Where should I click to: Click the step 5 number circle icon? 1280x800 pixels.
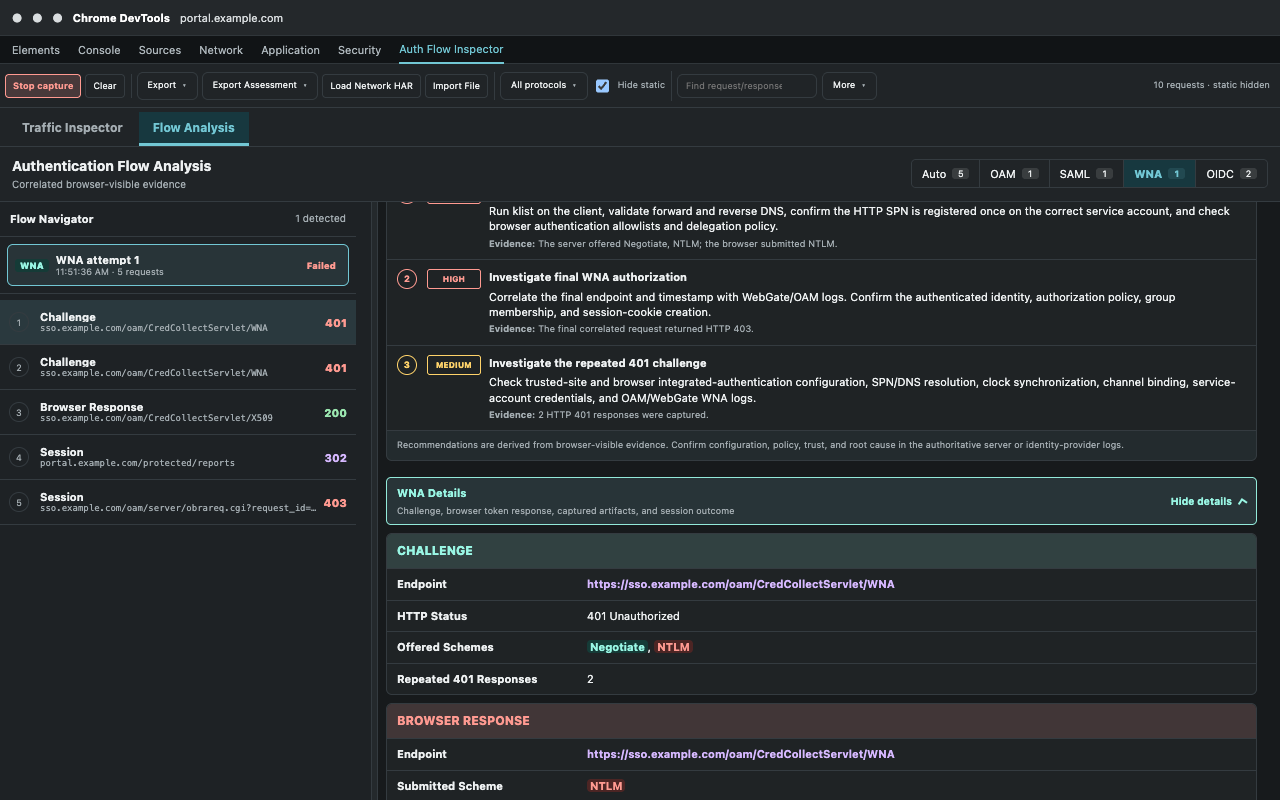18,503
